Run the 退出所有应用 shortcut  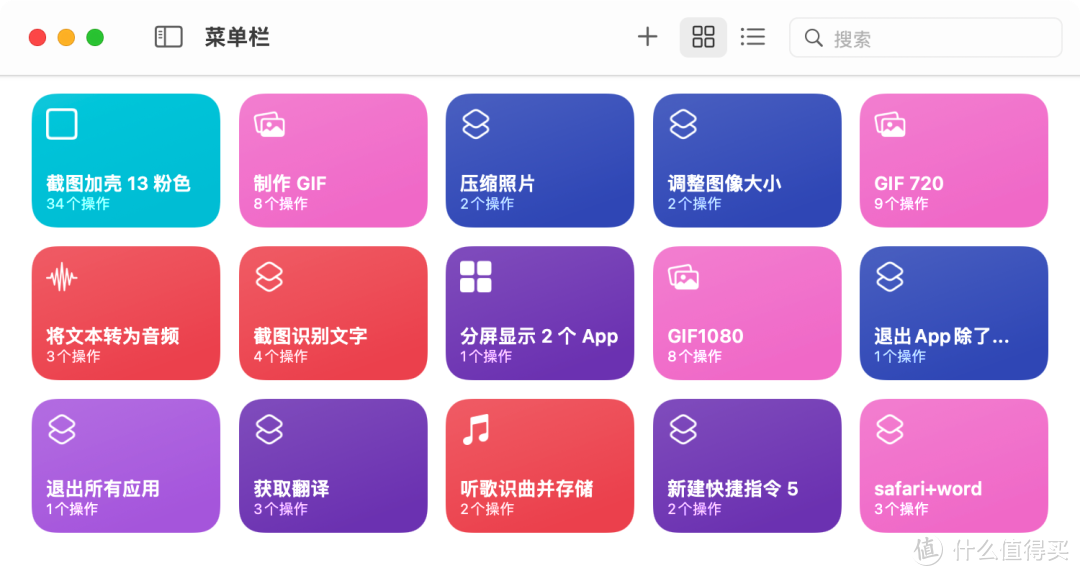click(x=126, y=466)
